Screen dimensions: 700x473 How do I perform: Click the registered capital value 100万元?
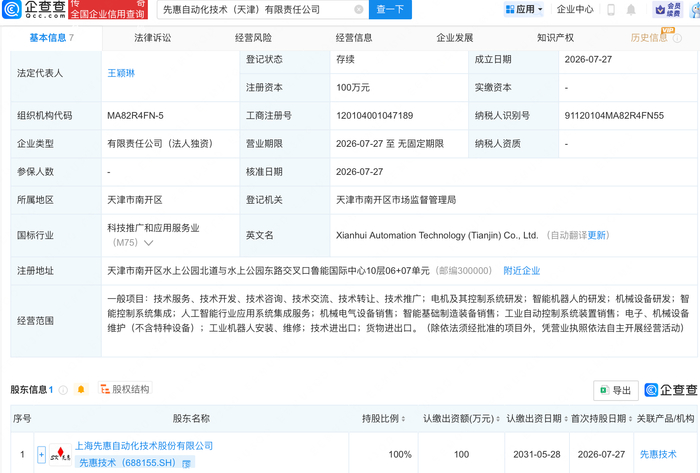point(353,87)
